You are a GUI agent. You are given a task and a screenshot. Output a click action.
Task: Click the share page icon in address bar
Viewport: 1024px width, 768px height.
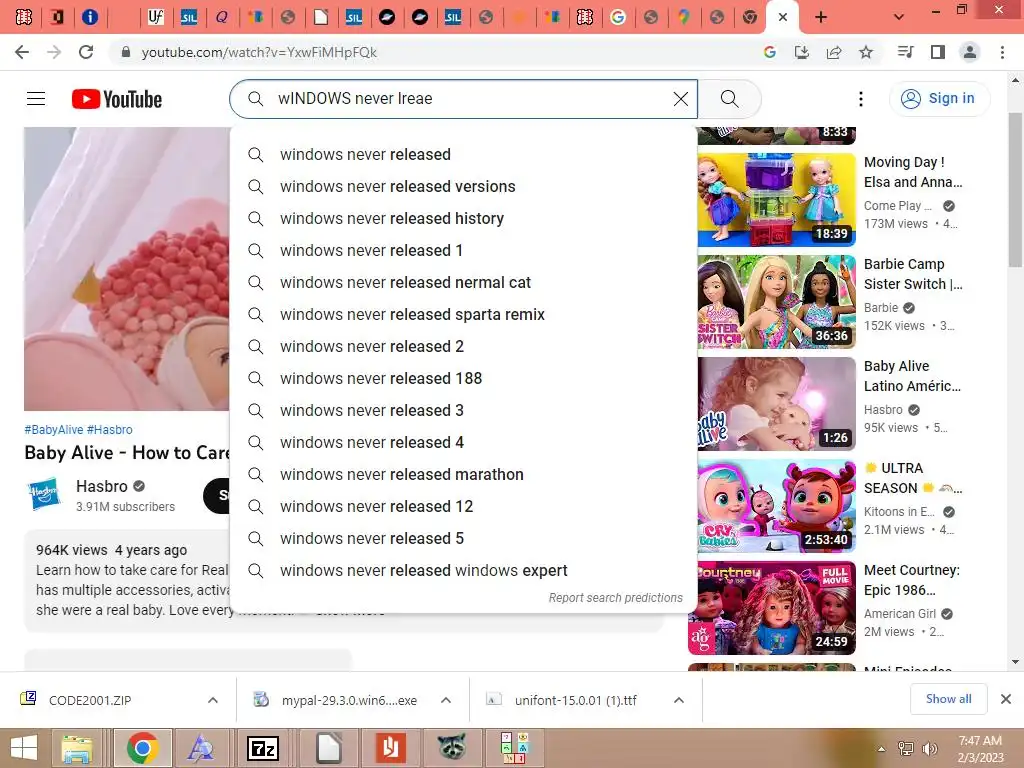click(834, 52)
